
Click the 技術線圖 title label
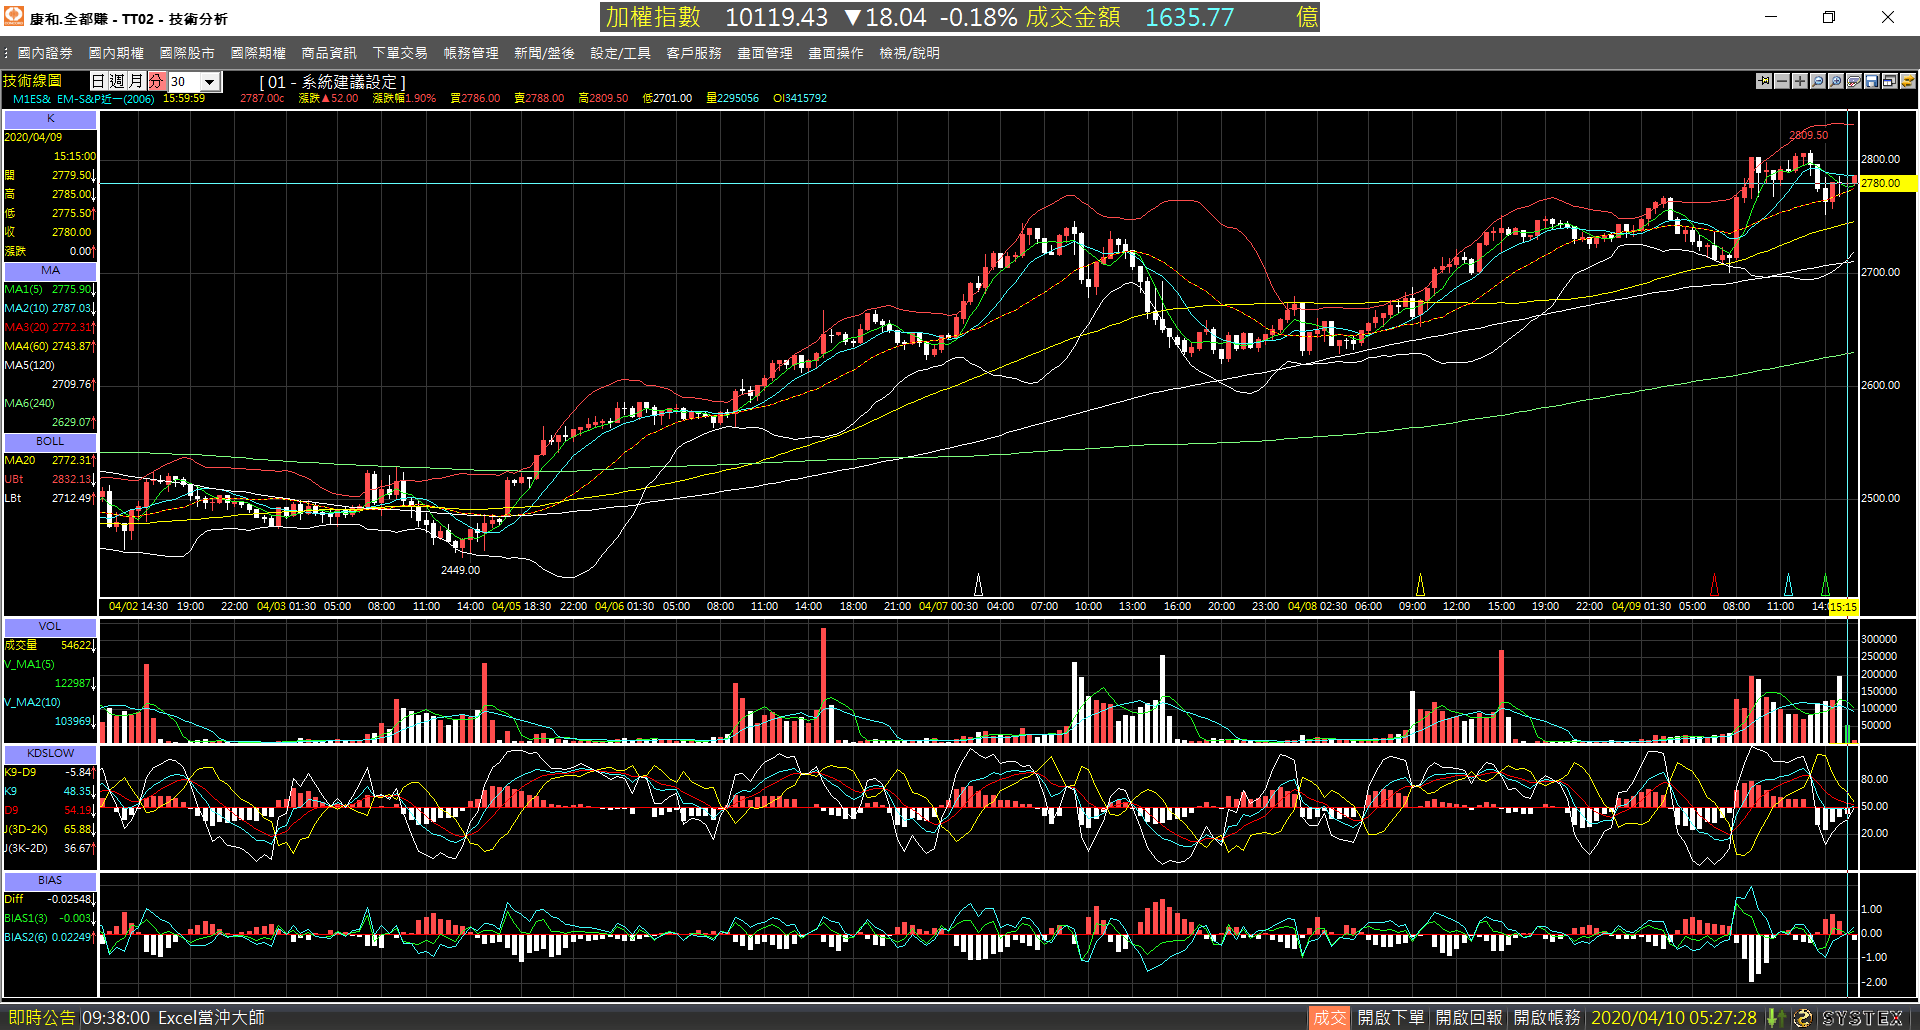[32, 81]
